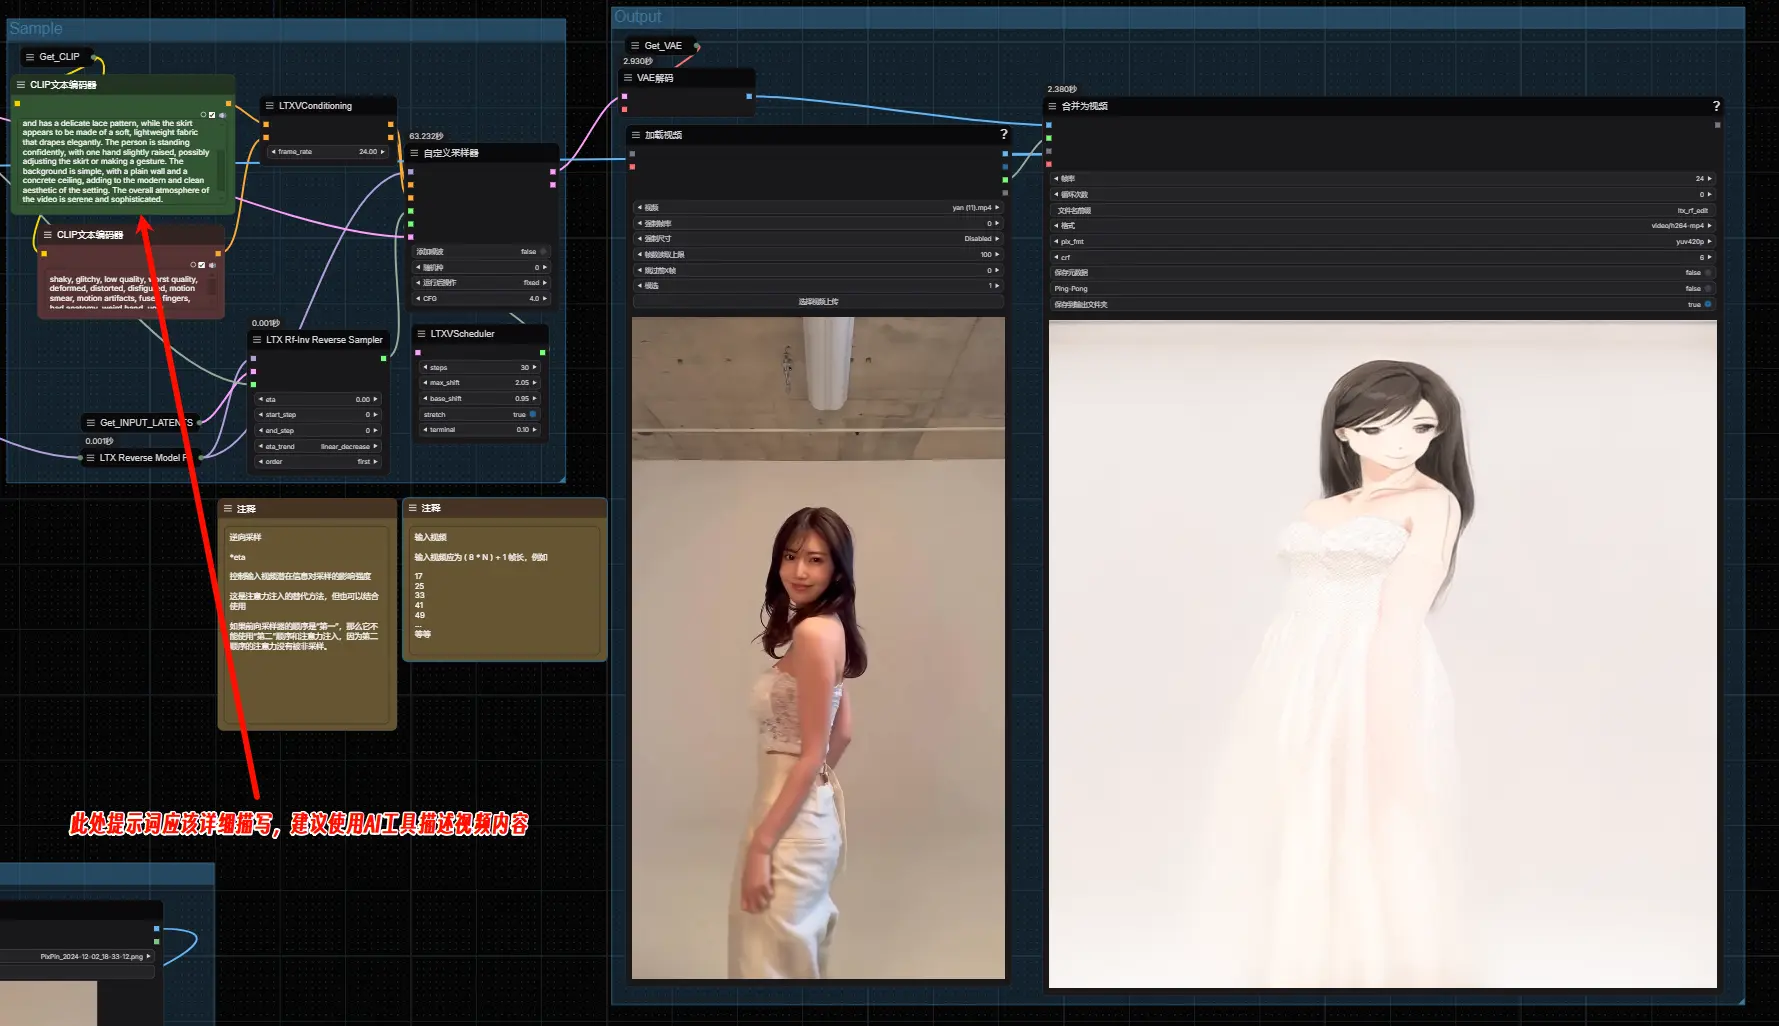1779x1026 pixels.
Task: Click speaker icon in green CLIP text encoder
Action: coord(222,115)
